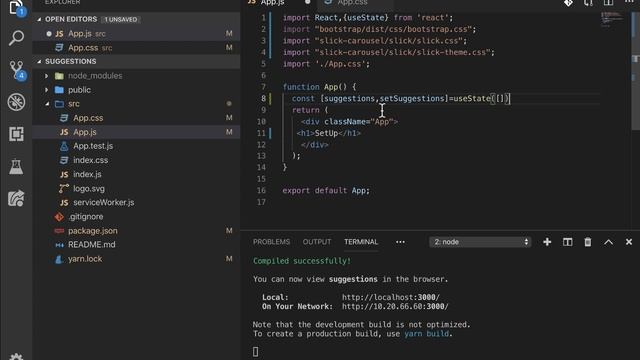Click the localhost:3000 link in terminal

point(391,298)
